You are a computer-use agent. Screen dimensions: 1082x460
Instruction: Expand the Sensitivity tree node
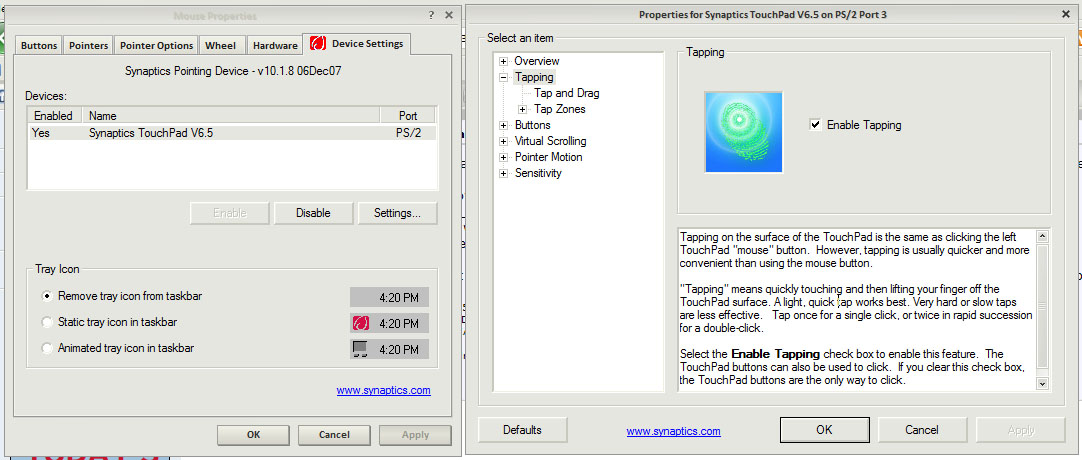coord(504,173)
